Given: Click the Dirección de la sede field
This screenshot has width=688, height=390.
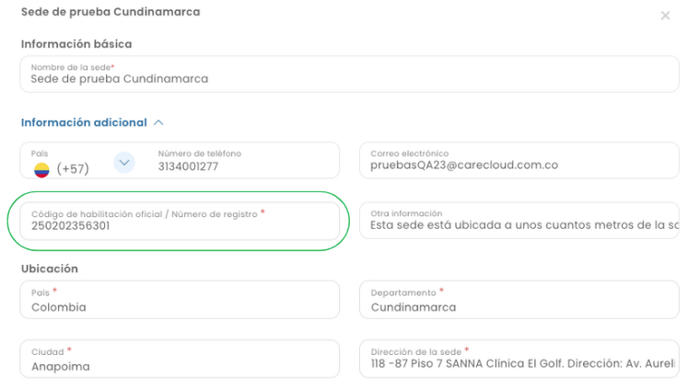Looking at the screenshot, I should tap(519, 358).
